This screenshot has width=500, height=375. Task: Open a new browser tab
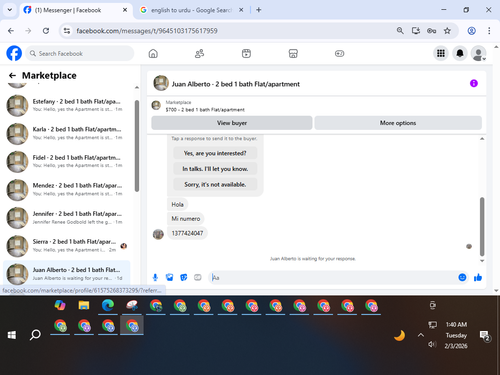click(258, 10)
